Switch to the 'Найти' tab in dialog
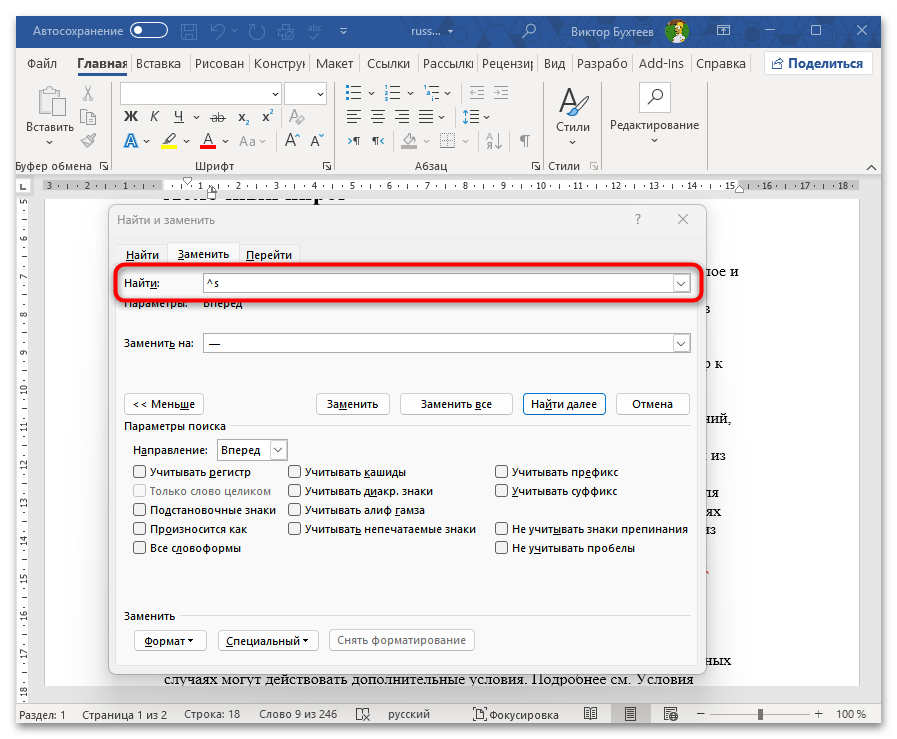The height and width of the screenshot is (739, 897). pos(142,255)
